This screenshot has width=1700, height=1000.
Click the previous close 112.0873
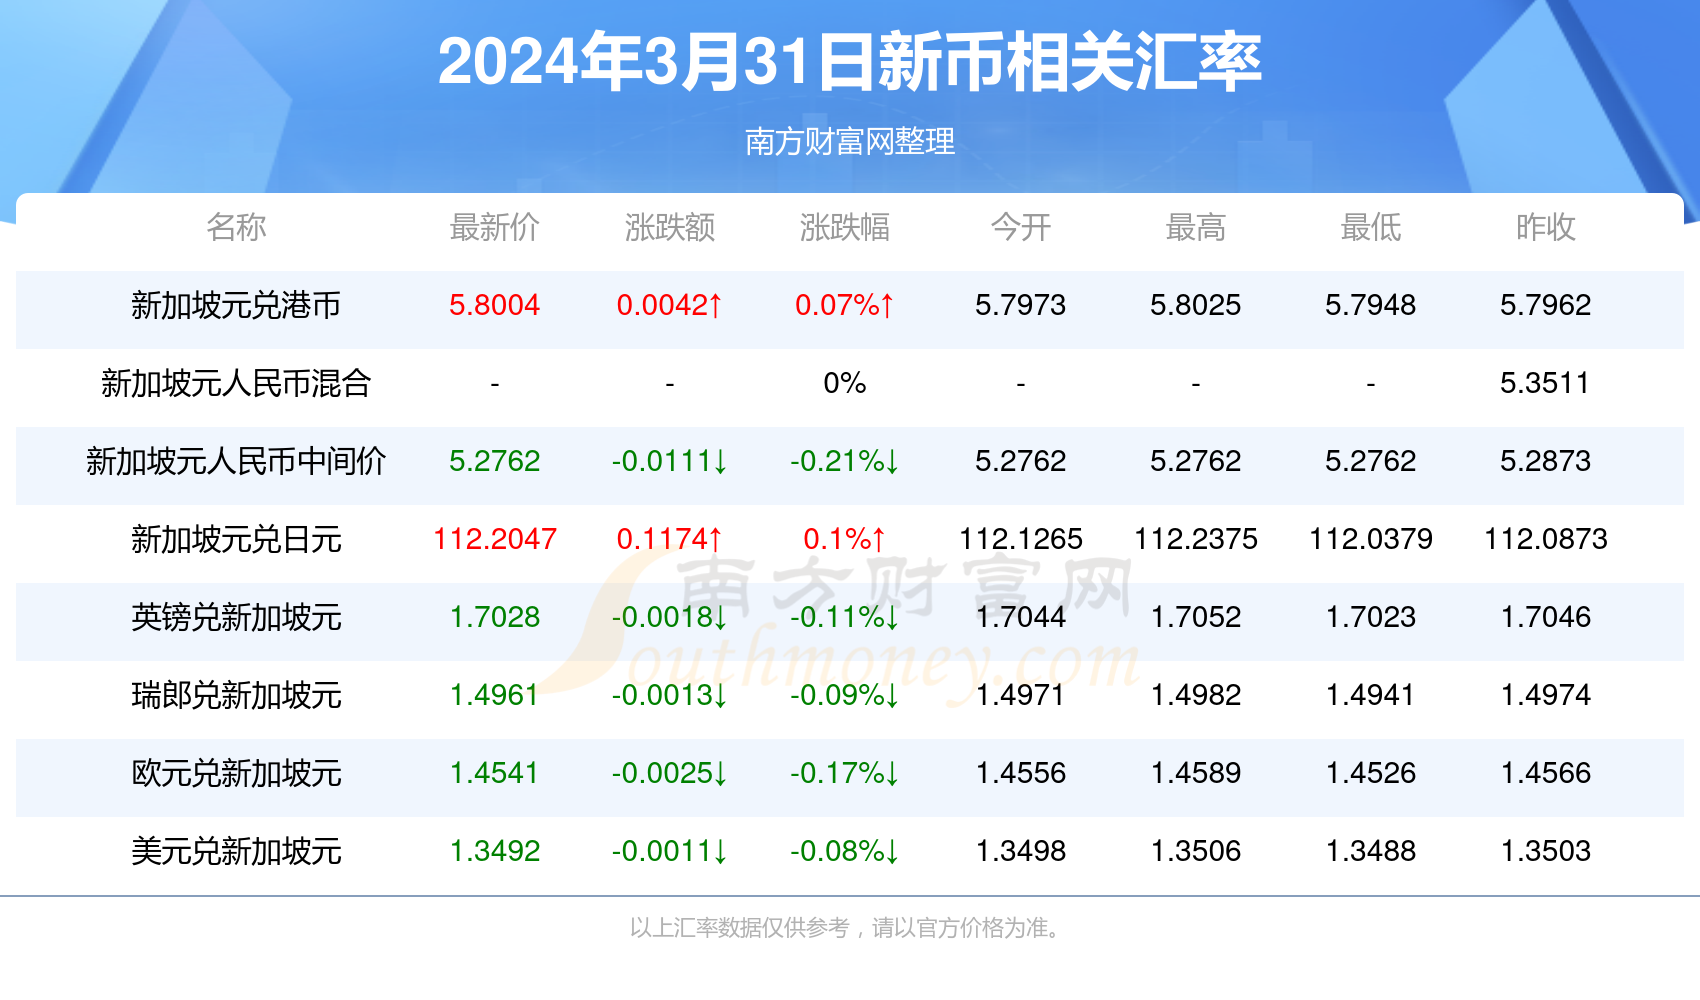[1545, 539]
